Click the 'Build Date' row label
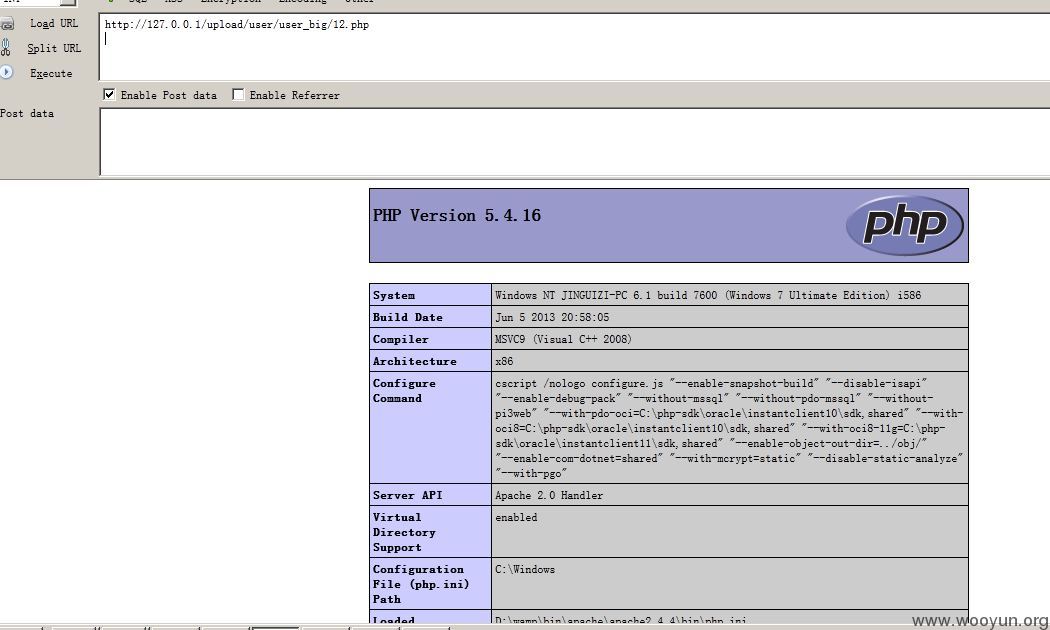This screenshot has width=1050, height=630. [407, 317]
